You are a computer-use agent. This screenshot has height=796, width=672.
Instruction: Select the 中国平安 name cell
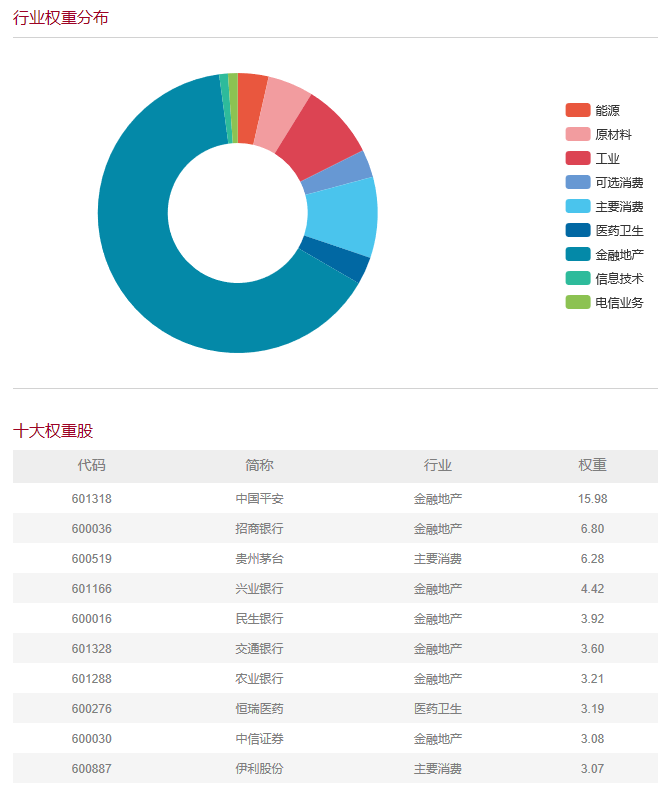coord(259,499)
